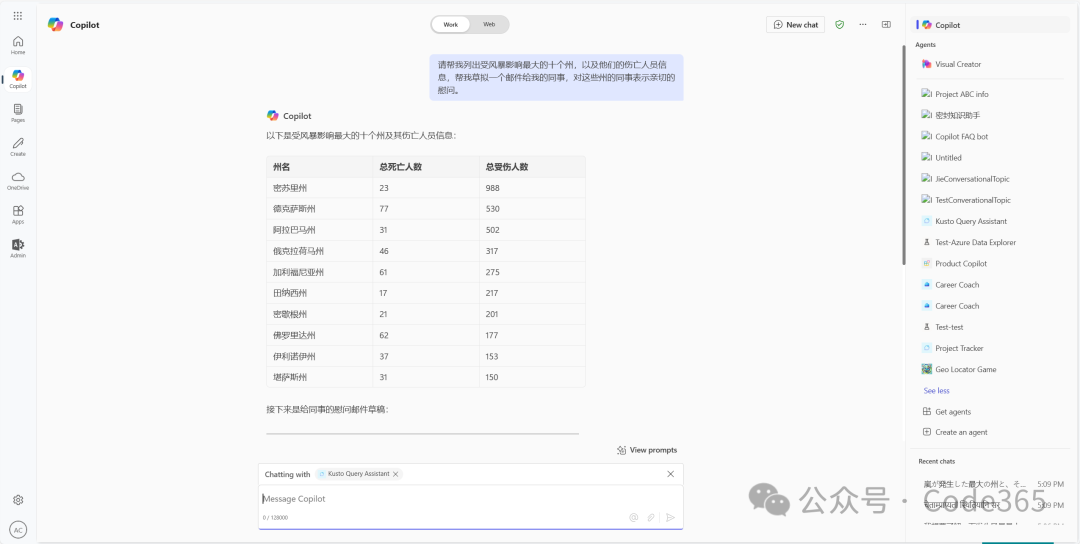Image resolution: width=1080 pixels, height=544 pixels.
Task: Open the AC account avatar
Action: pyautogui.click(x=18, y=530)
